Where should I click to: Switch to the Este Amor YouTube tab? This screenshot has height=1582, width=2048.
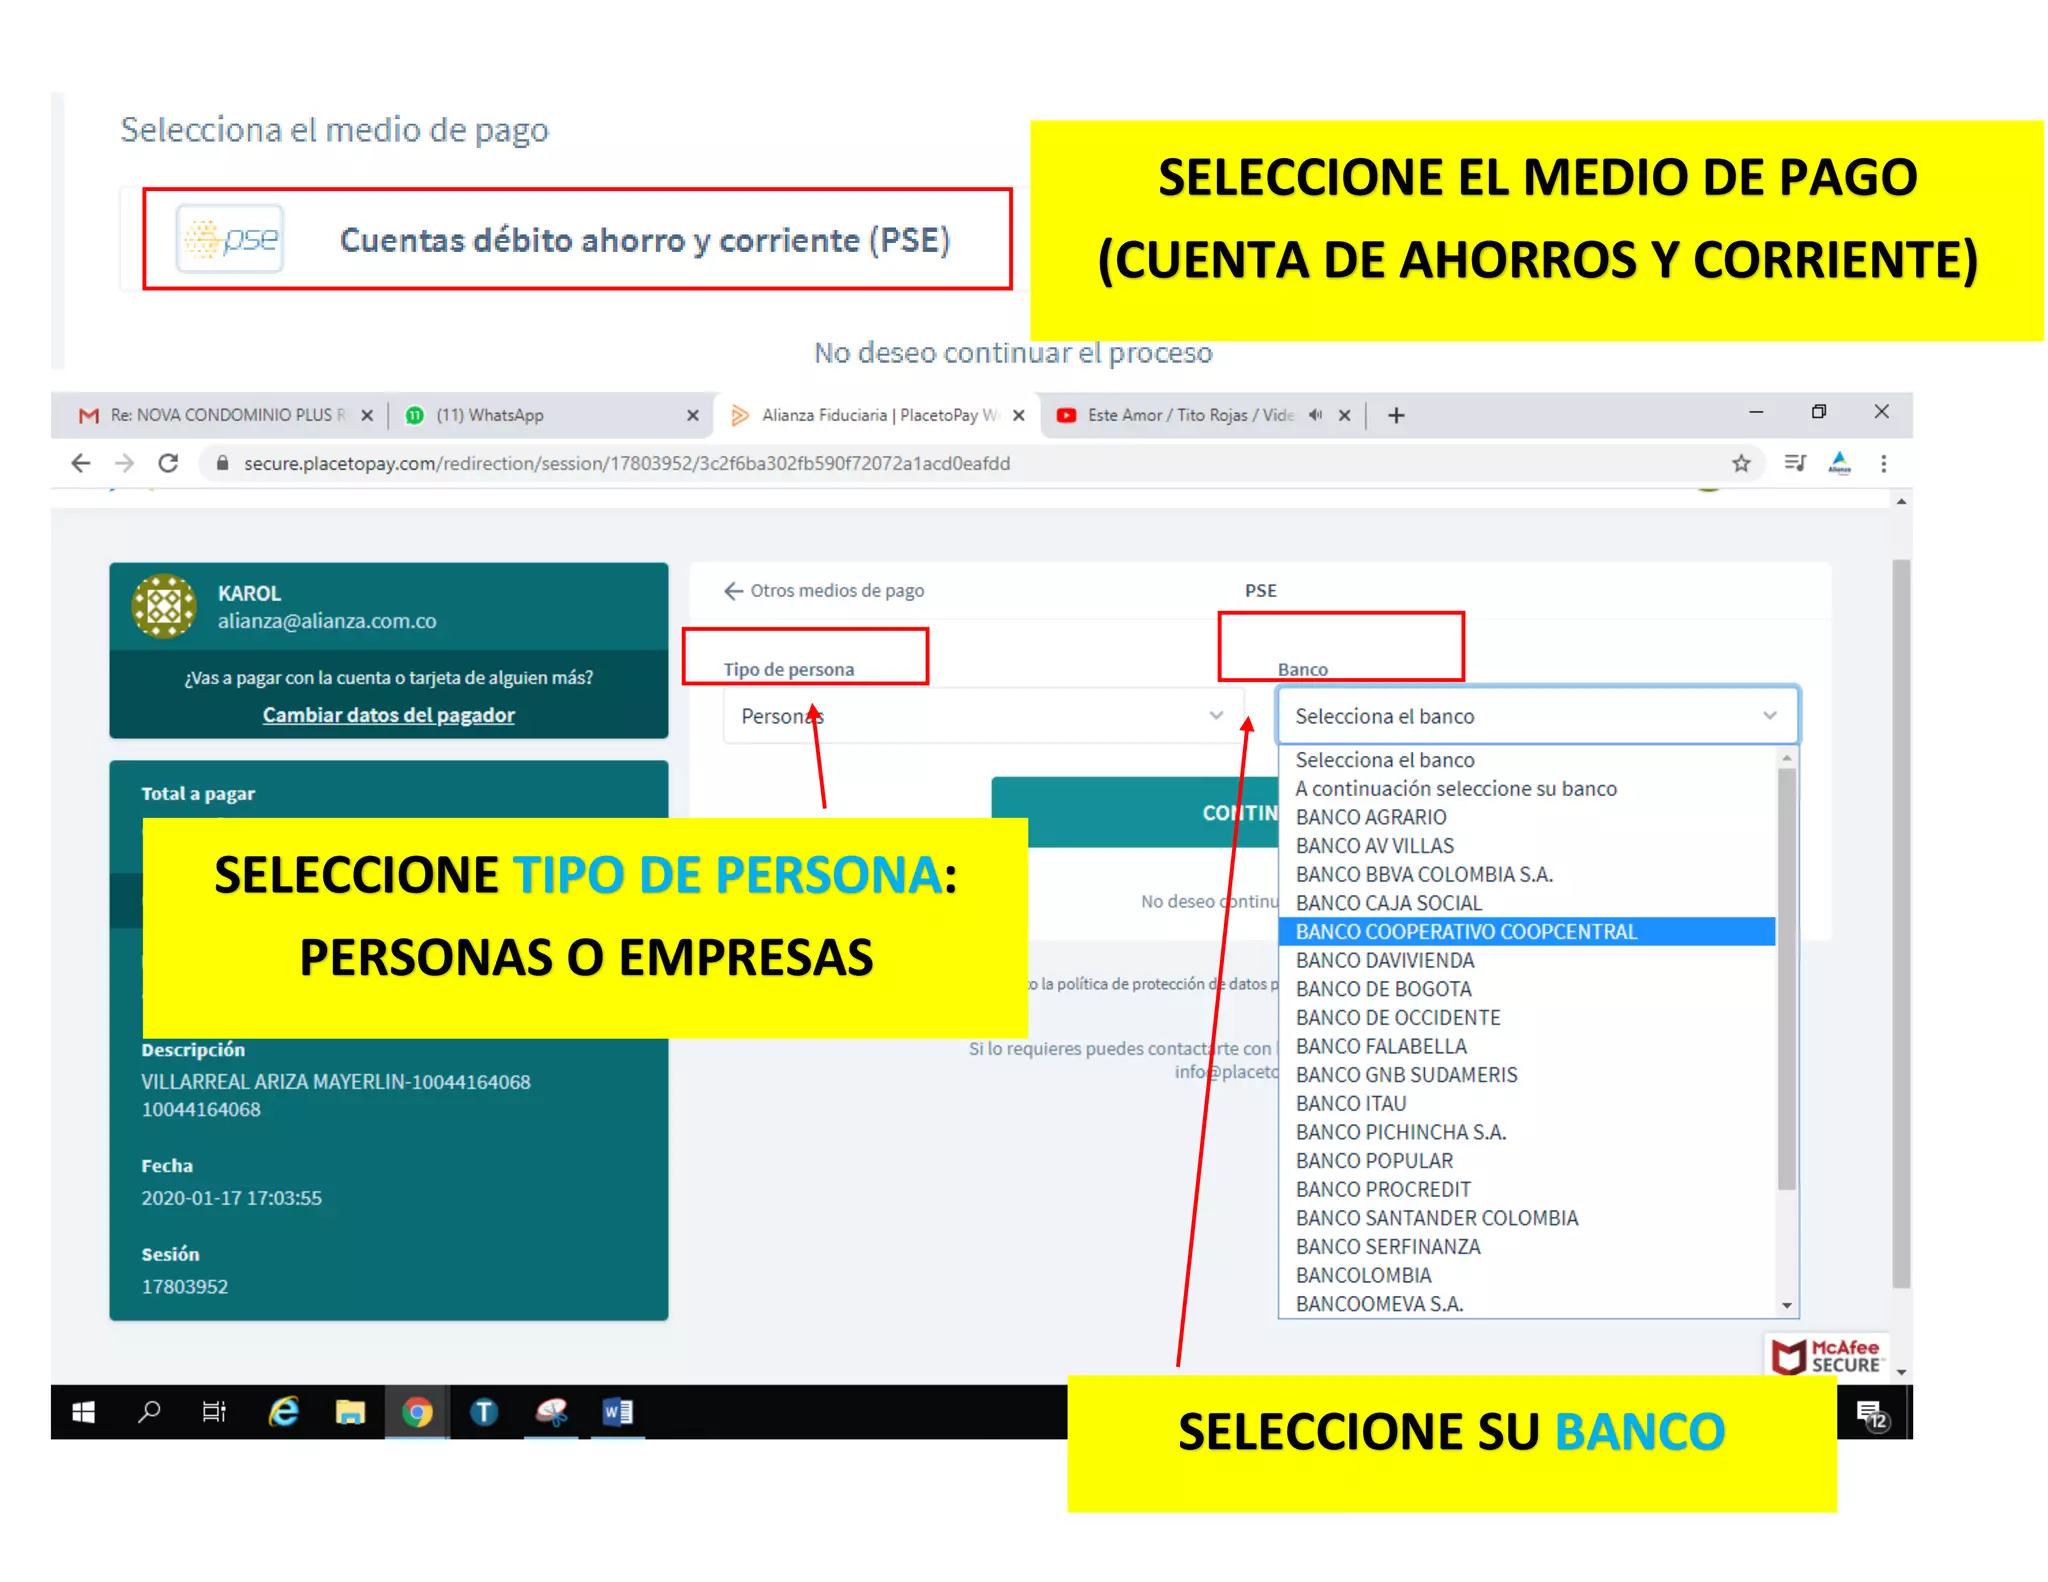[1201, 415]
